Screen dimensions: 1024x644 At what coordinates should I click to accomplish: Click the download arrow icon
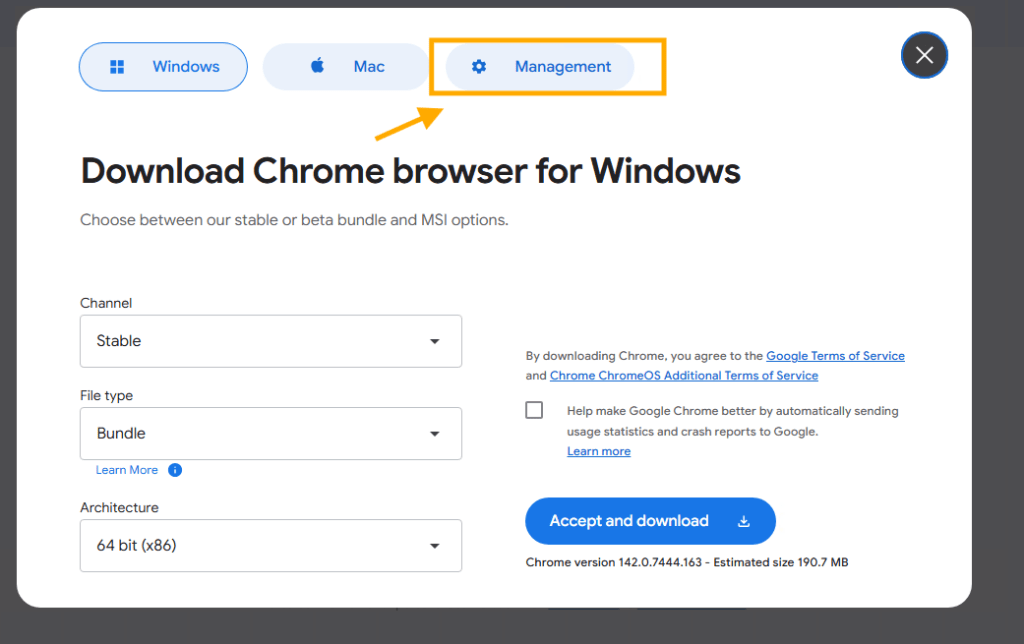(x=743, y=521)
